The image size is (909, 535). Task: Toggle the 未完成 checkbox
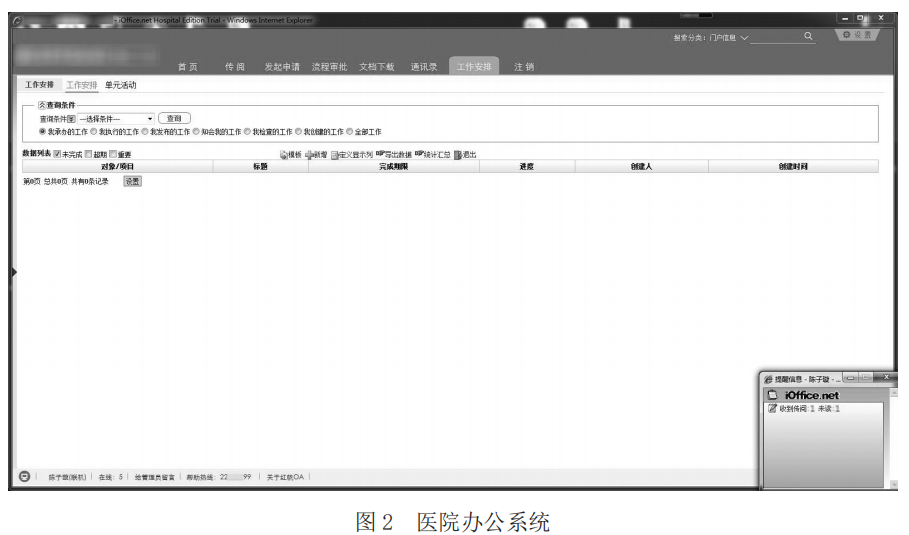click(58, 154)
